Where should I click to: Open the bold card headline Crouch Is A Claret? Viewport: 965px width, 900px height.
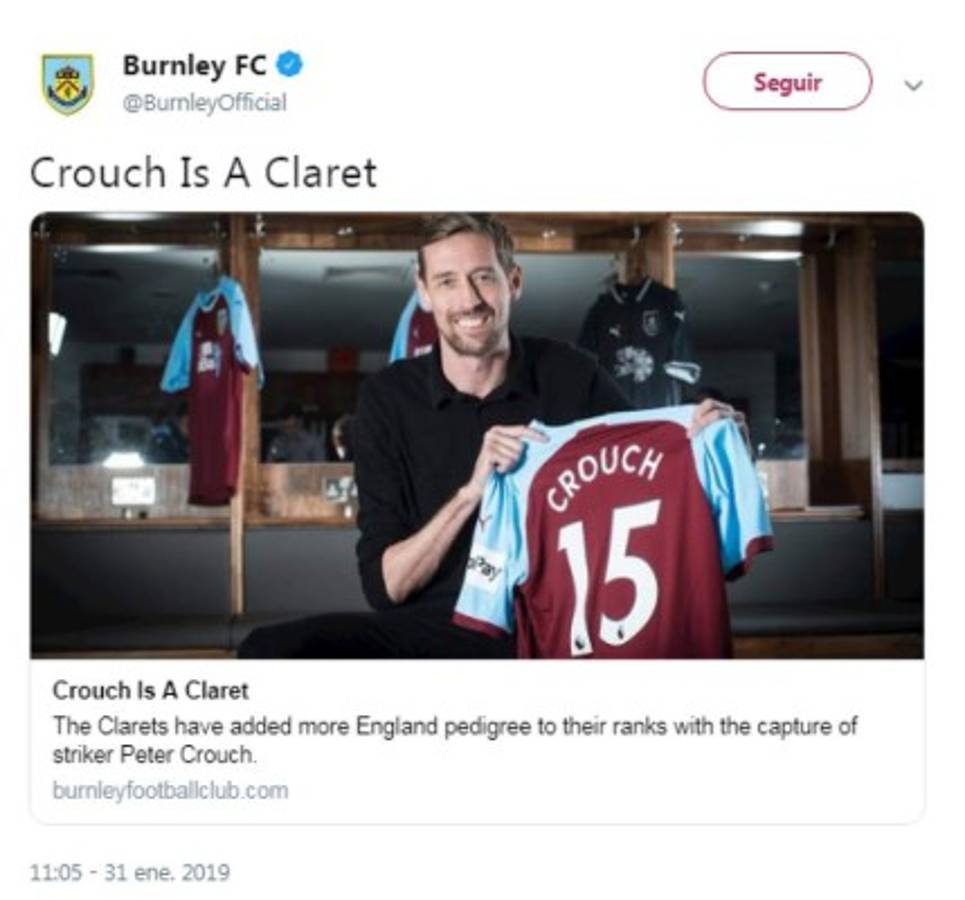coord(150,690)
